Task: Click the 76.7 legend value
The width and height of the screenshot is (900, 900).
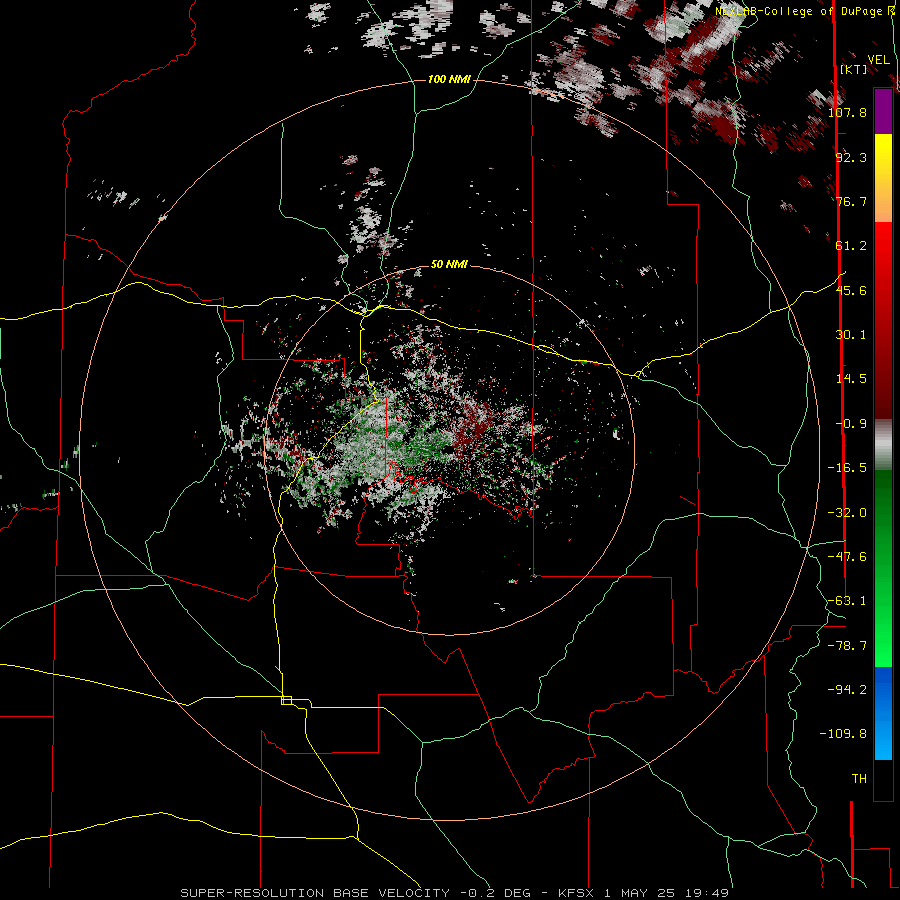Action: click(x=851, y=201)
